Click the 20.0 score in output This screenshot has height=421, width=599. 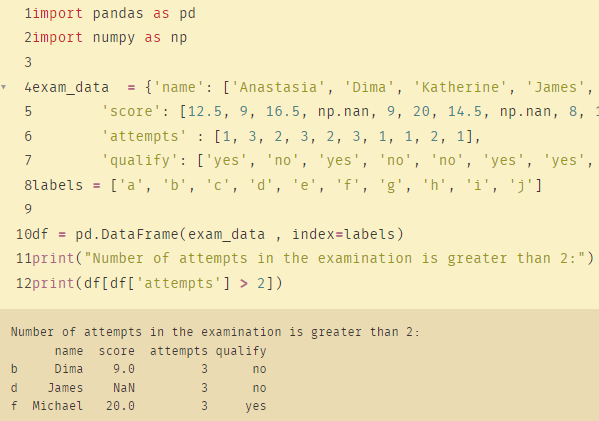120,406
